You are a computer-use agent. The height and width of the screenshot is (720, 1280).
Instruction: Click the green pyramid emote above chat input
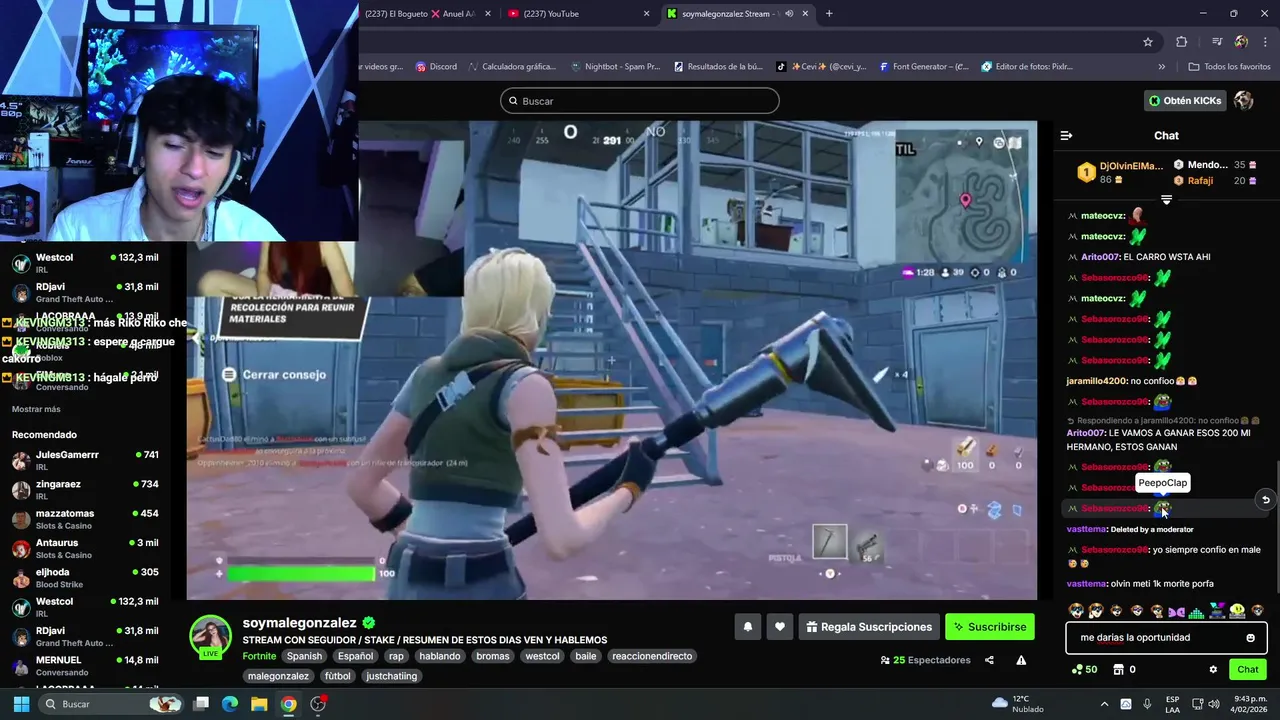(x=1196, y=611)
